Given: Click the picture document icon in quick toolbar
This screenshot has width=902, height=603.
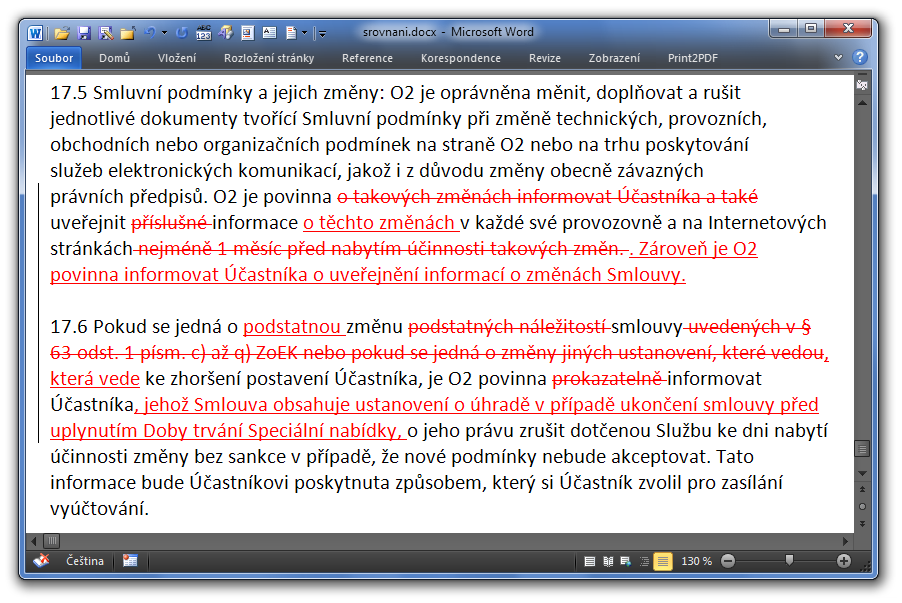Looking at the screenshot, I should click(248, 33).
